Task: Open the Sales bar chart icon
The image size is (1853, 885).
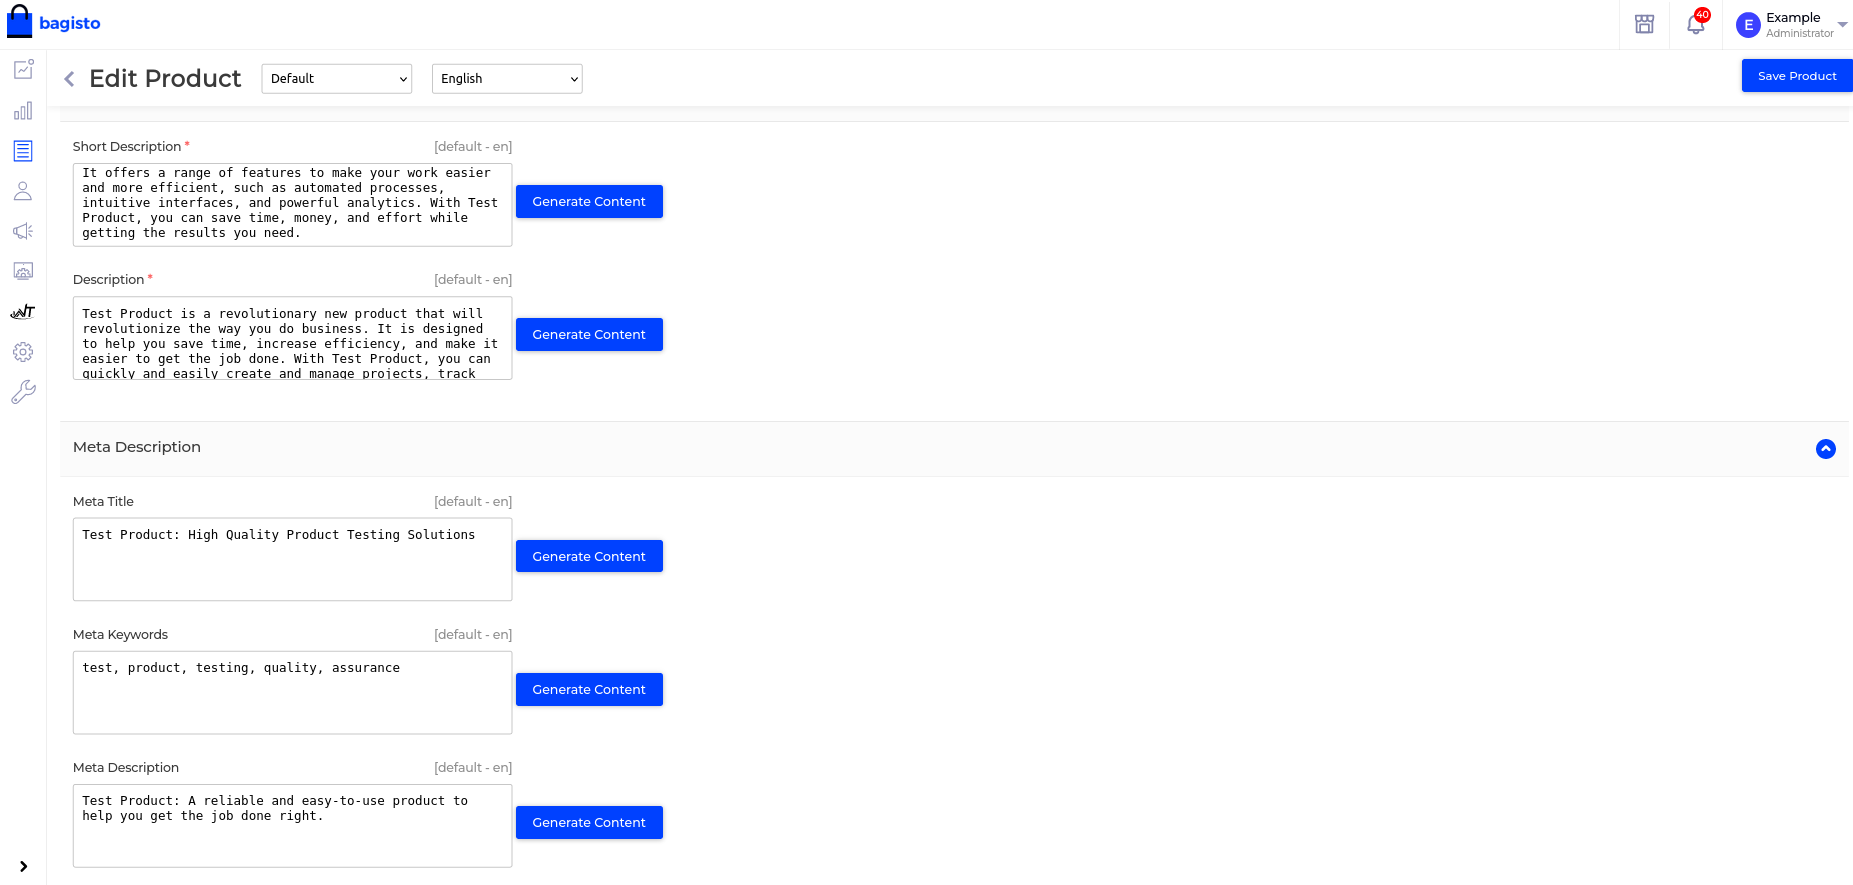Action: pyautogui.click(x=23, y=111)
